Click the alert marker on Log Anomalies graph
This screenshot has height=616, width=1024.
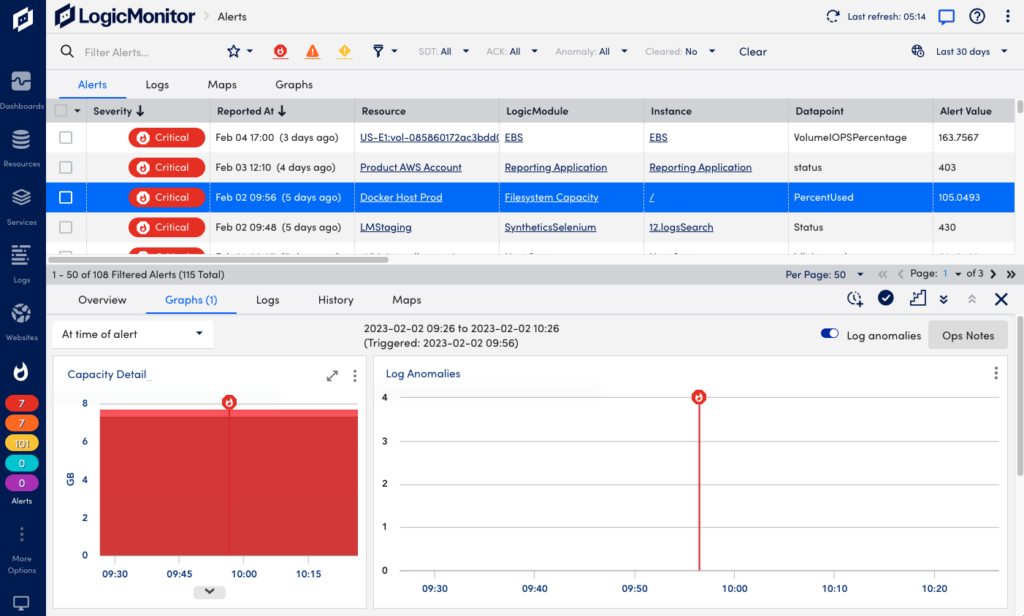tap(699, 397)
